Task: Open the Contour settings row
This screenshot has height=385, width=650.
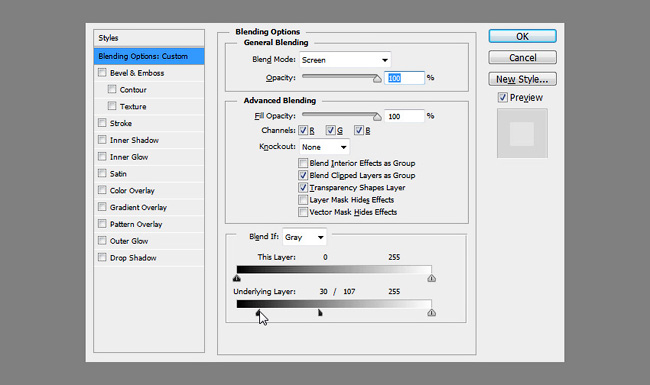Action: coord(149,90)
